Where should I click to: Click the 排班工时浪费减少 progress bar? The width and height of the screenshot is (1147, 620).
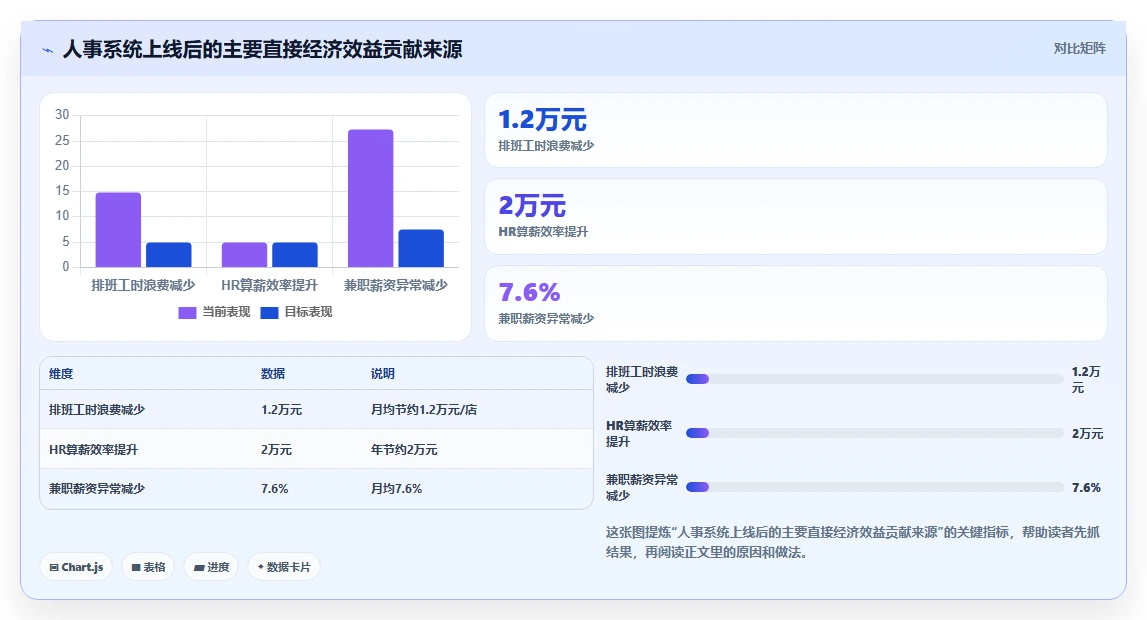coord(874,379)
